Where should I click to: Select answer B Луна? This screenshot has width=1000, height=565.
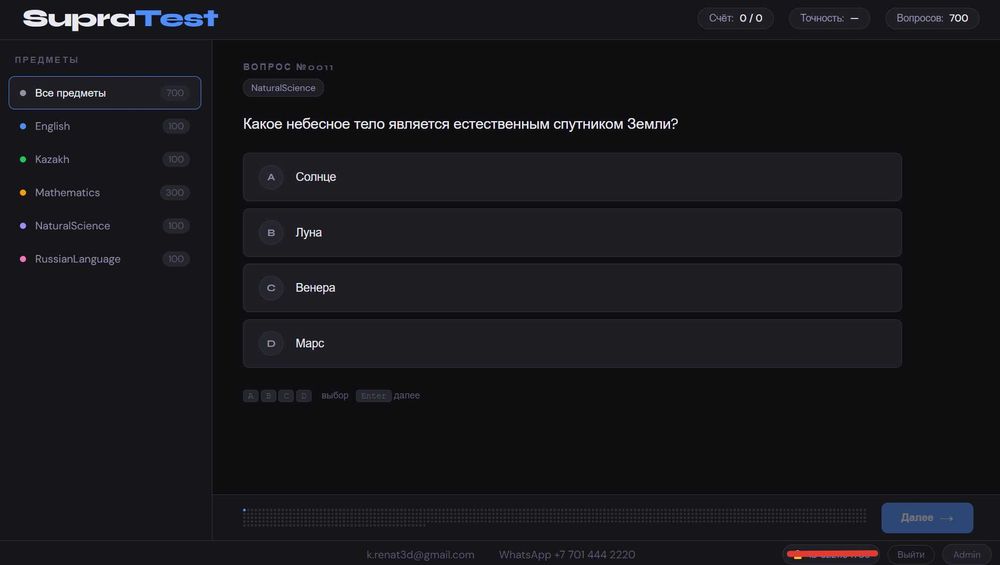[572, 233]
